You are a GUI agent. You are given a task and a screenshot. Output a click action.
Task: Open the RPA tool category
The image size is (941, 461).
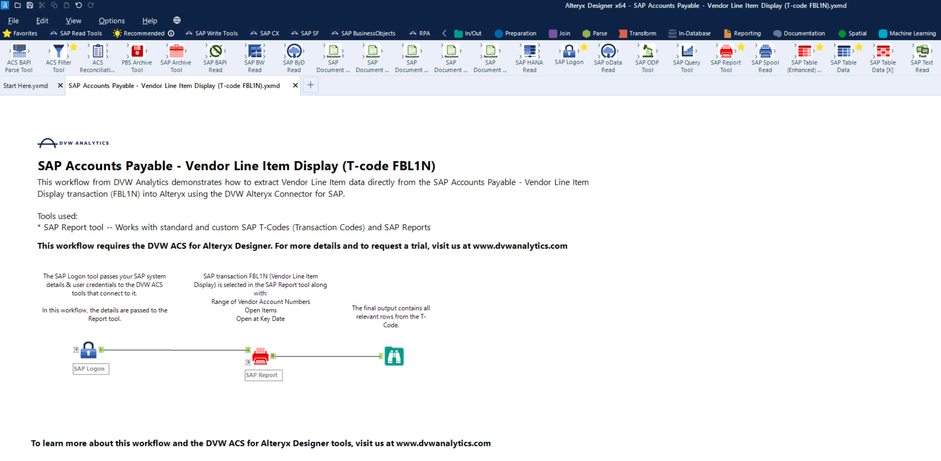[x=419, y=34]
